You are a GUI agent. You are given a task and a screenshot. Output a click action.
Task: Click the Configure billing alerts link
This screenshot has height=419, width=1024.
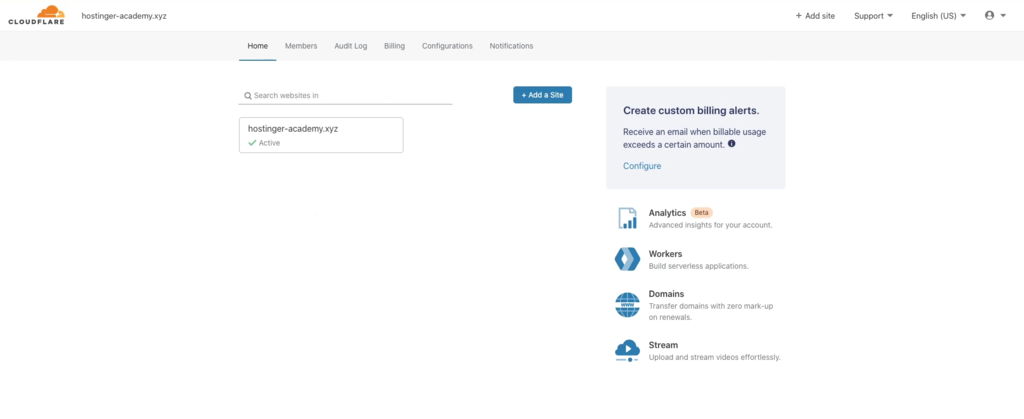point(642,166)
